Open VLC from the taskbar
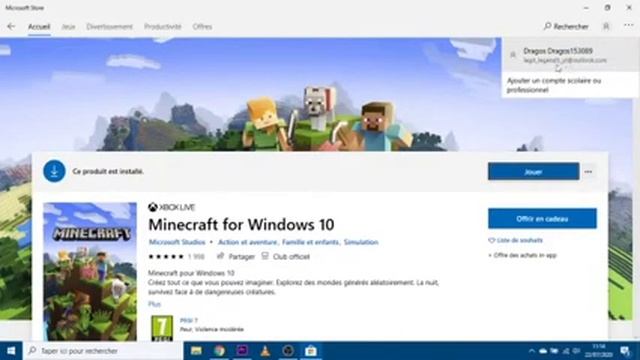Viewport: 640px width, 360px height. point(265,351)
